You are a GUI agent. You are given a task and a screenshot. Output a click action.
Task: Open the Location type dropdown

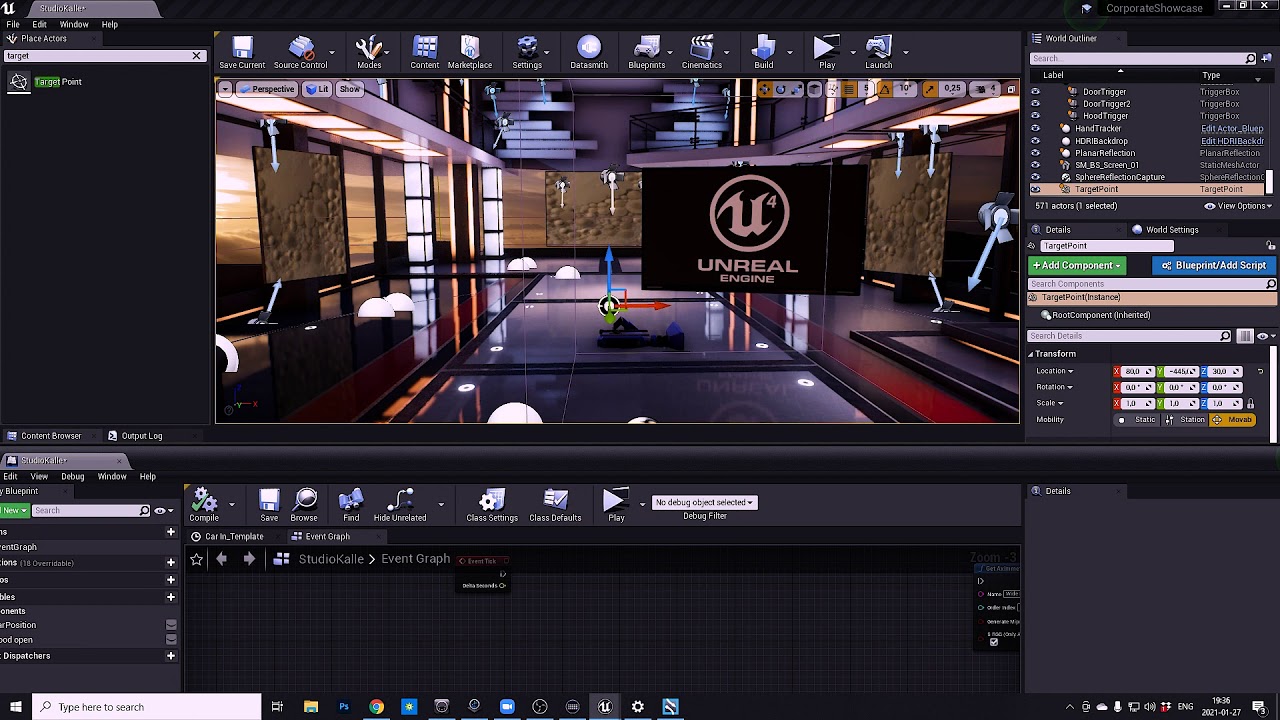[x=1055, y=371]
